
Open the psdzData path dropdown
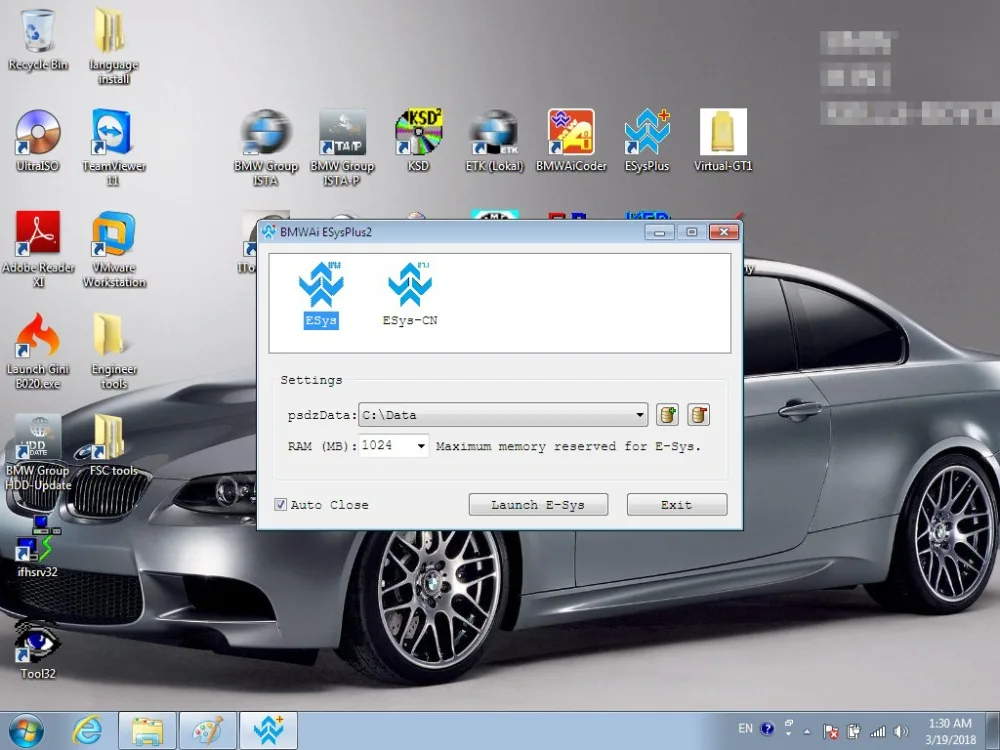(x=639, y=415)
